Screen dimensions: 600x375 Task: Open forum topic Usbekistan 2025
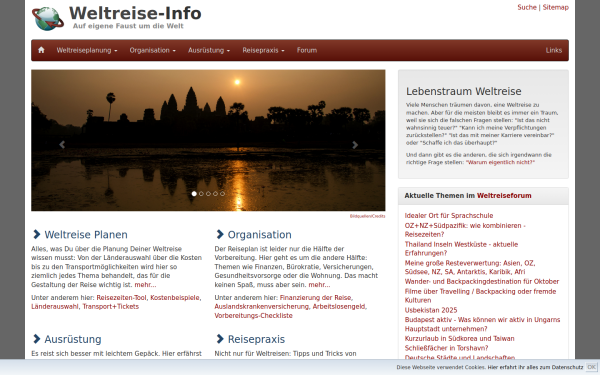click(x=431, y=310)
